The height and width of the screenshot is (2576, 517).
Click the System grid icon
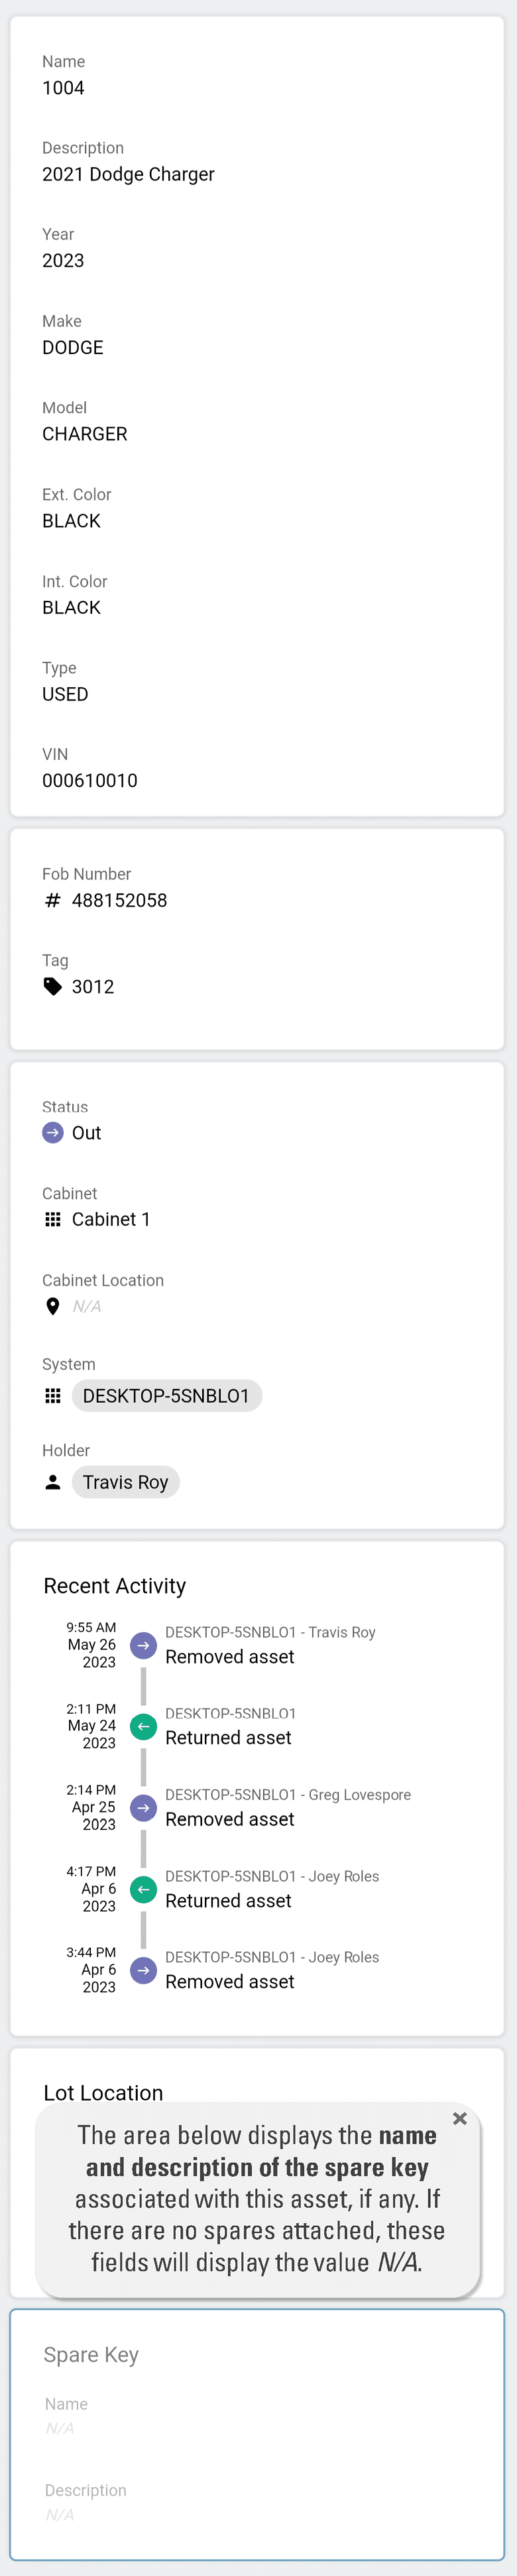click(52, 1396)
